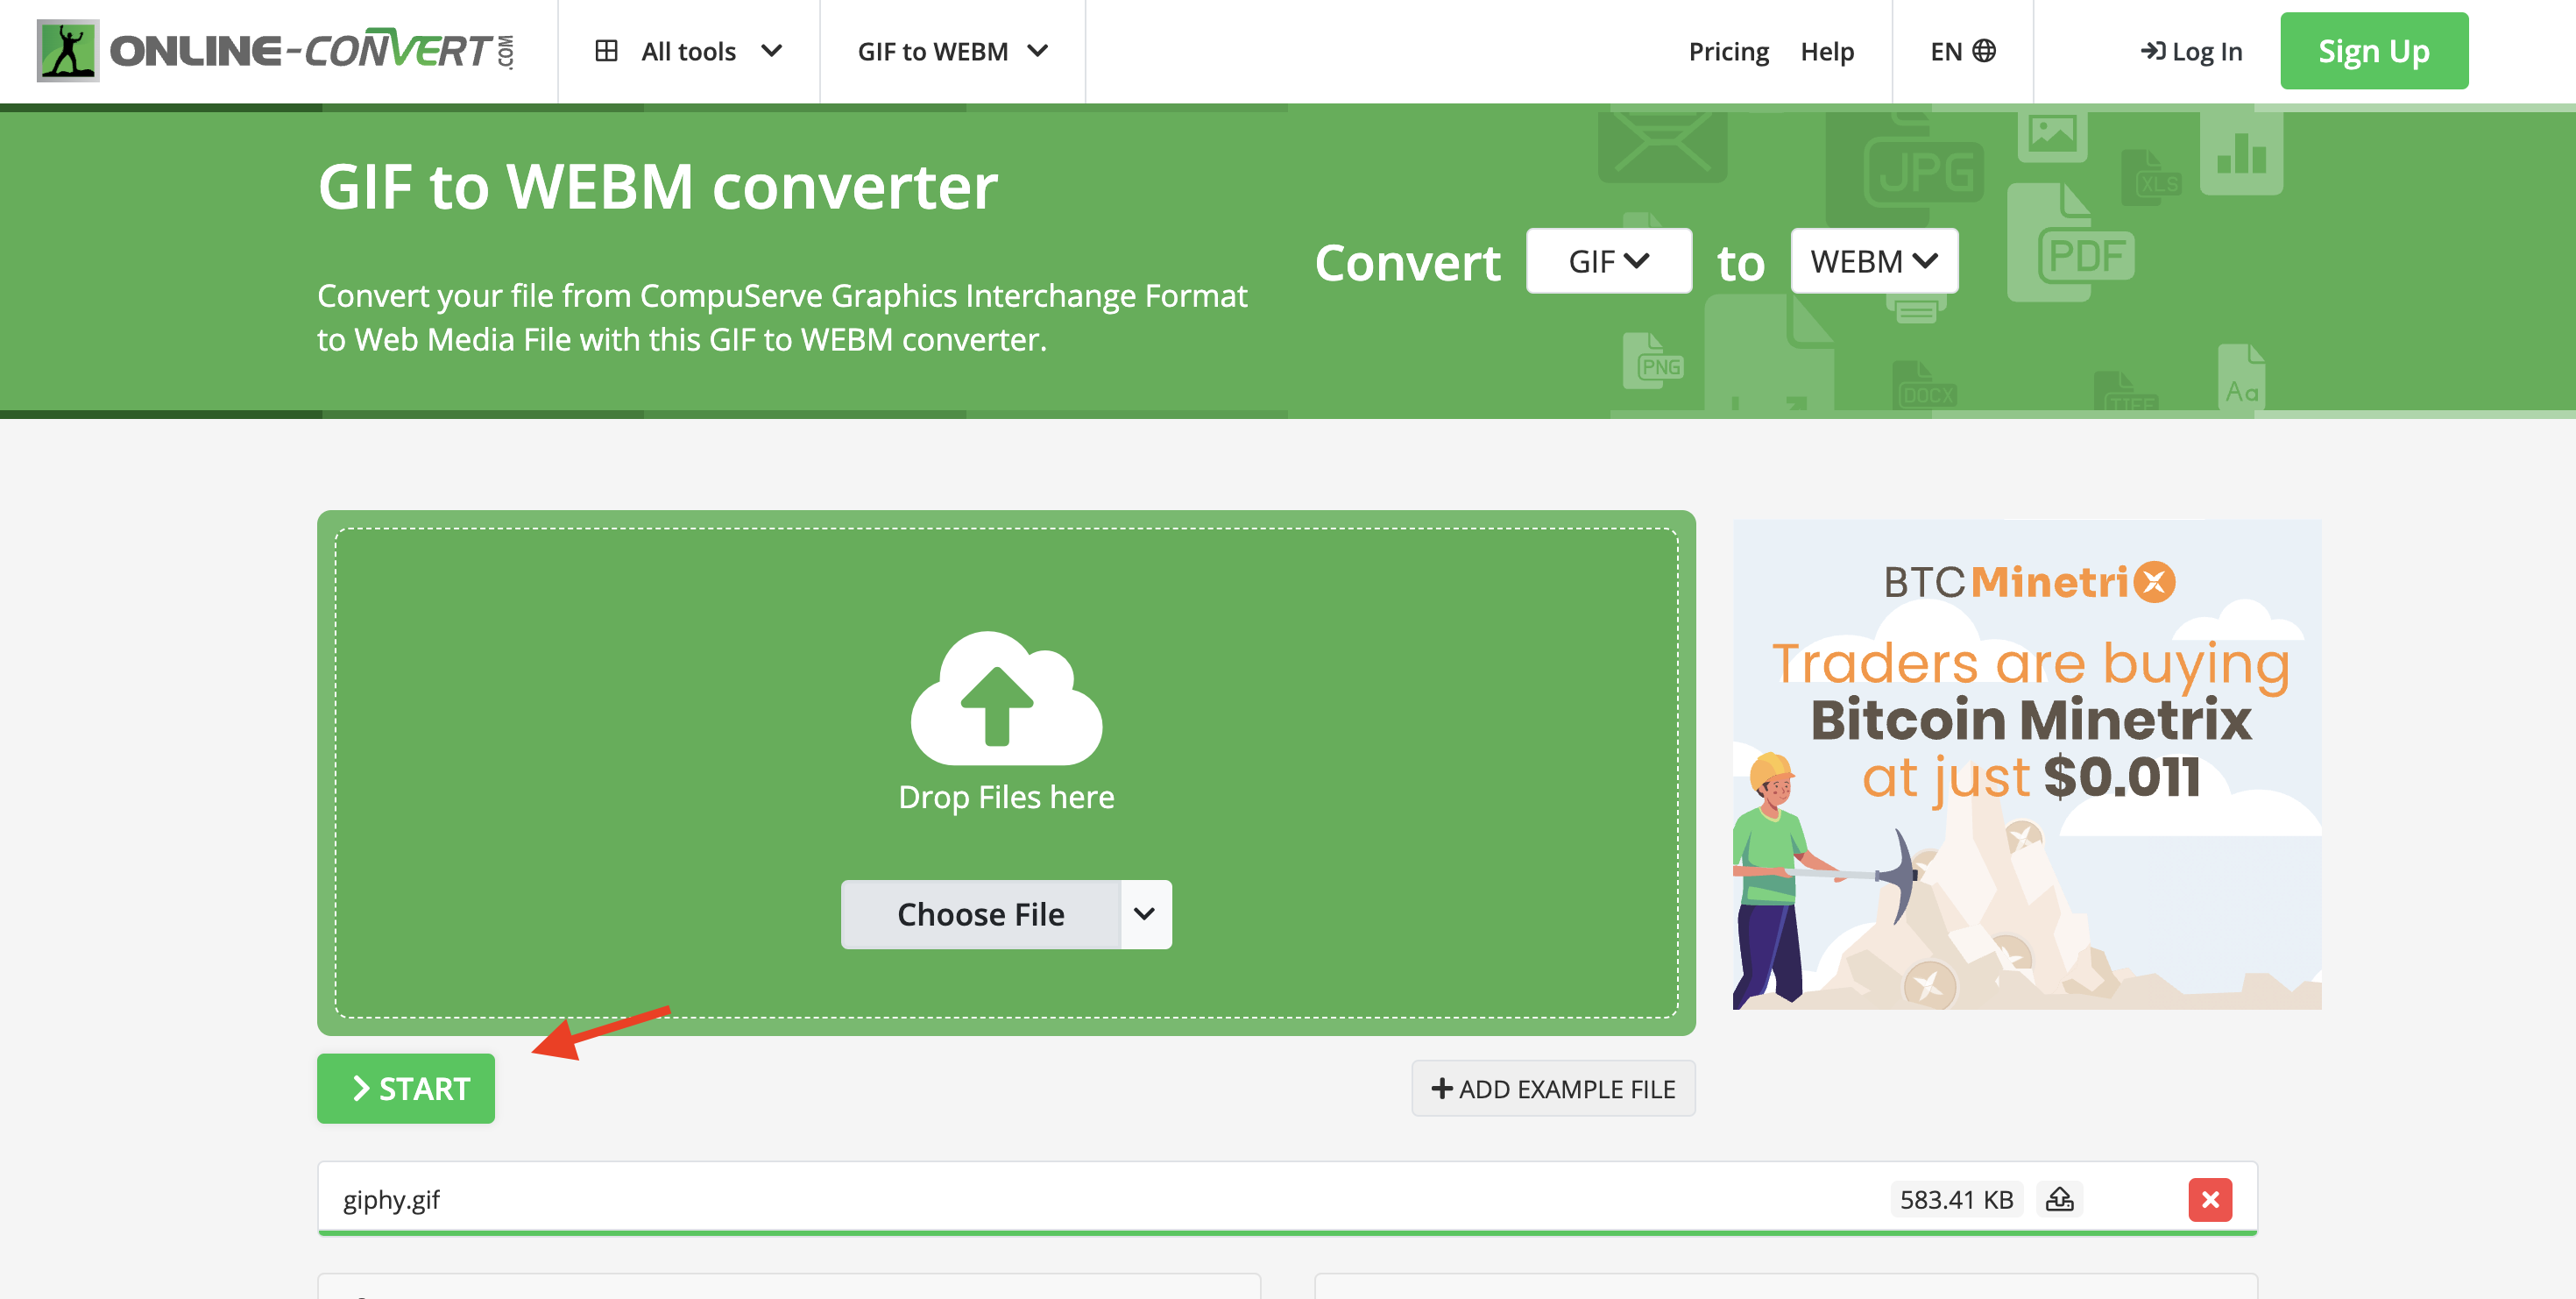Click the All tools grid icon
2576x1299 pixels.
click(x=606, y=51)
